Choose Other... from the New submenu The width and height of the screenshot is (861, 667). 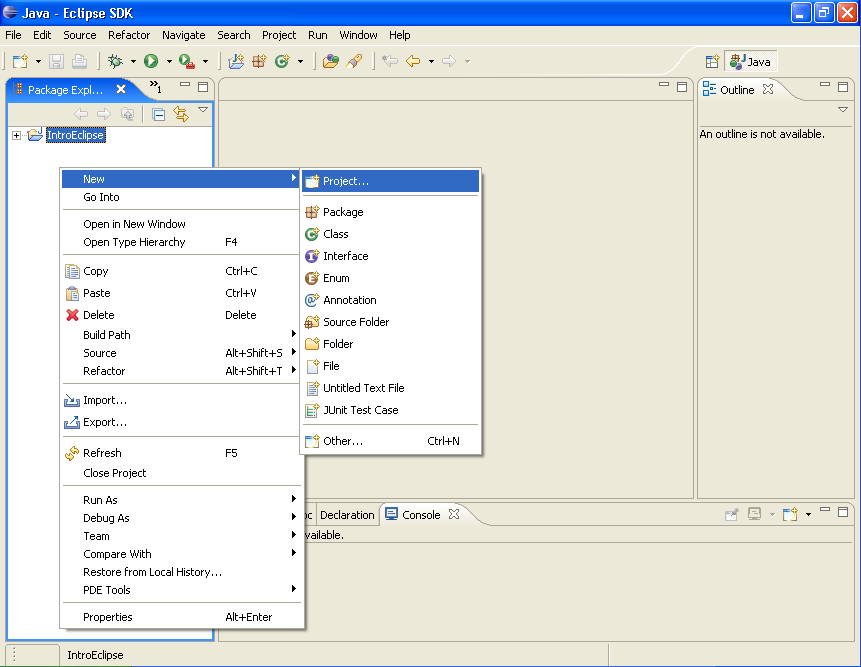pos(390,441)
